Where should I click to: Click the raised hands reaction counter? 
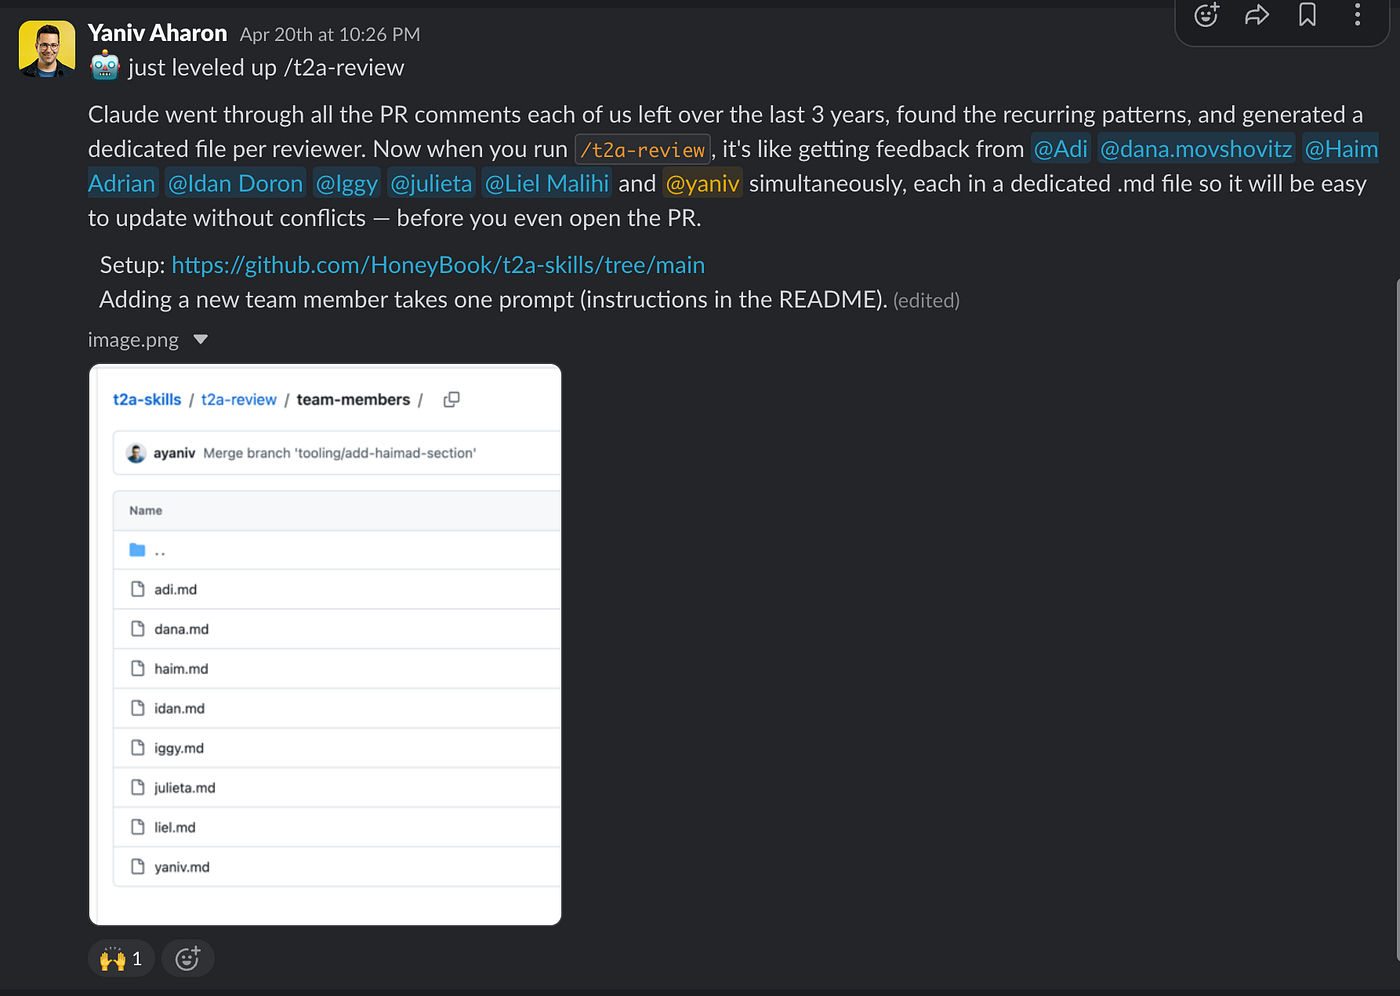121,959
